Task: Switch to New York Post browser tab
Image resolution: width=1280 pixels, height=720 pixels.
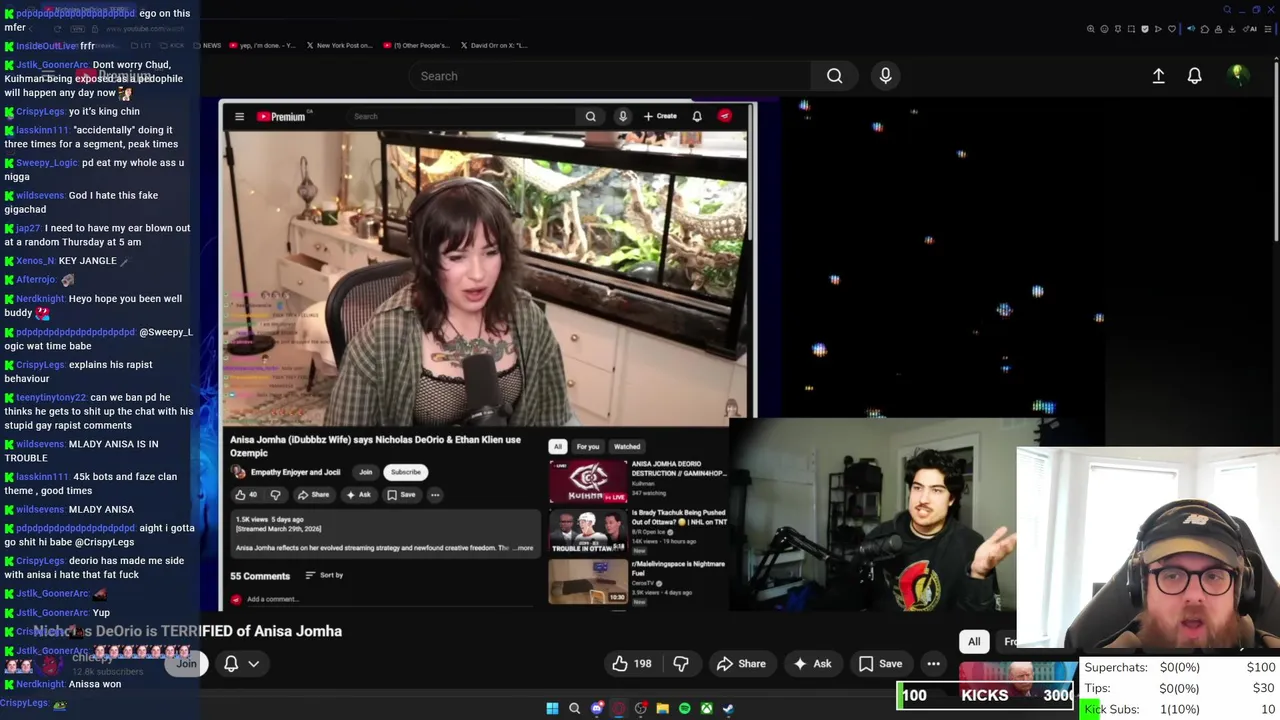Action: (x=339, y=45)
